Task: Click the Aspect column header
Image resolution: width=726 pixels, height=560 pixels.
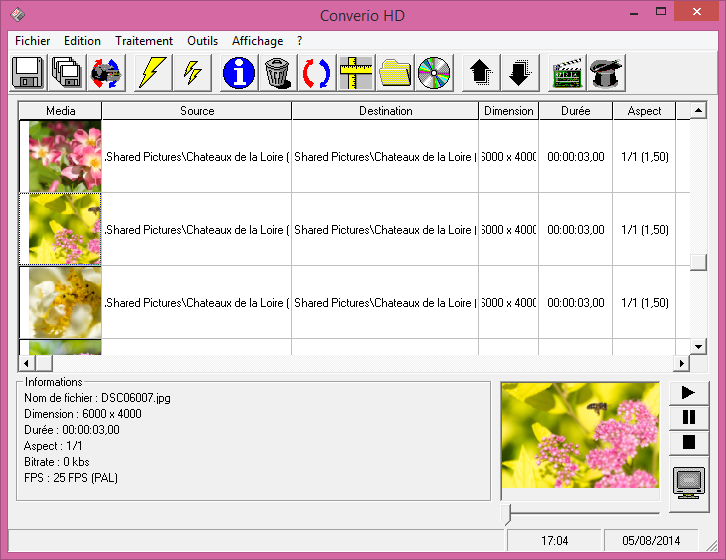Action: (644, 111)
